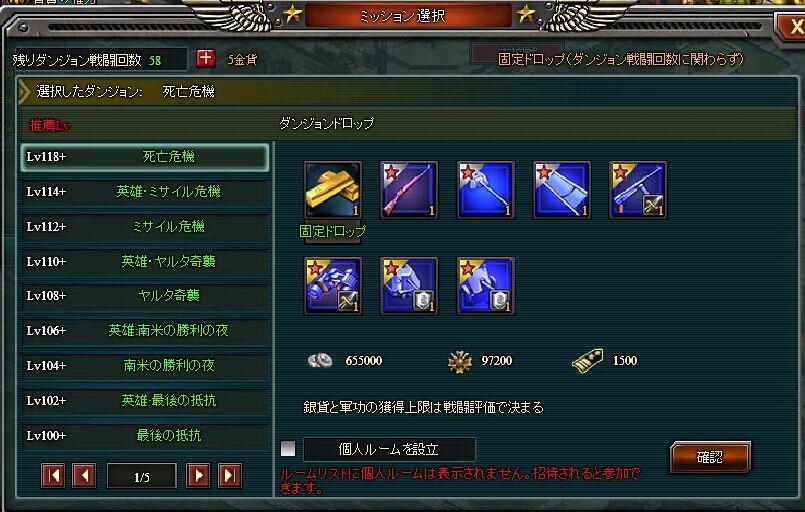Click the 確認 confirm button
This screenshot has width=805, height=512.
(x=711, y=457)
